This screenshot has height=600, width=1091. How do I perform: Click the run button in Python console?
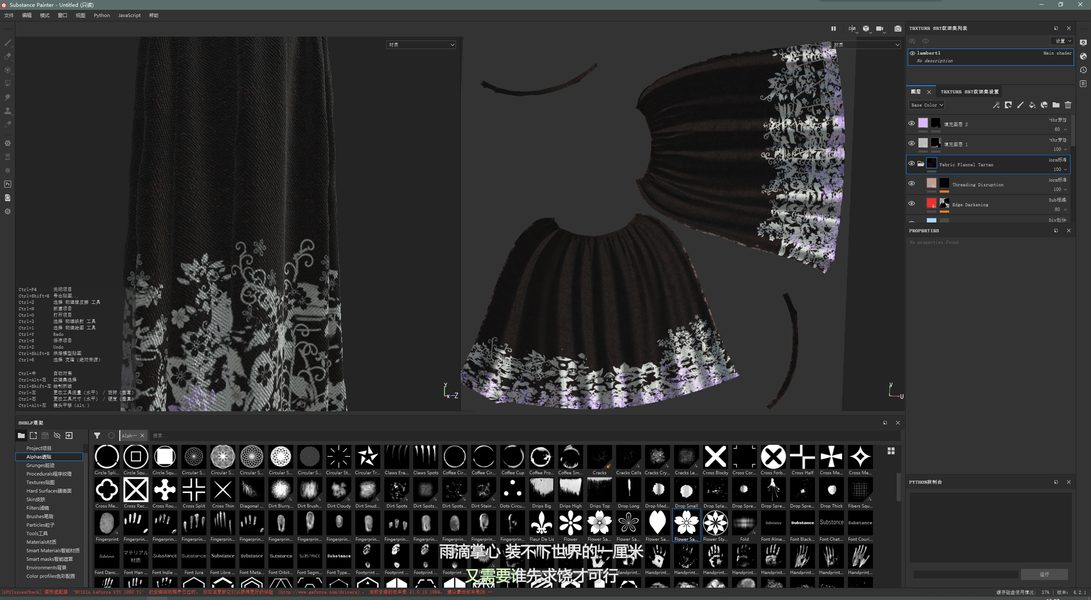(x=1044, y=574)
